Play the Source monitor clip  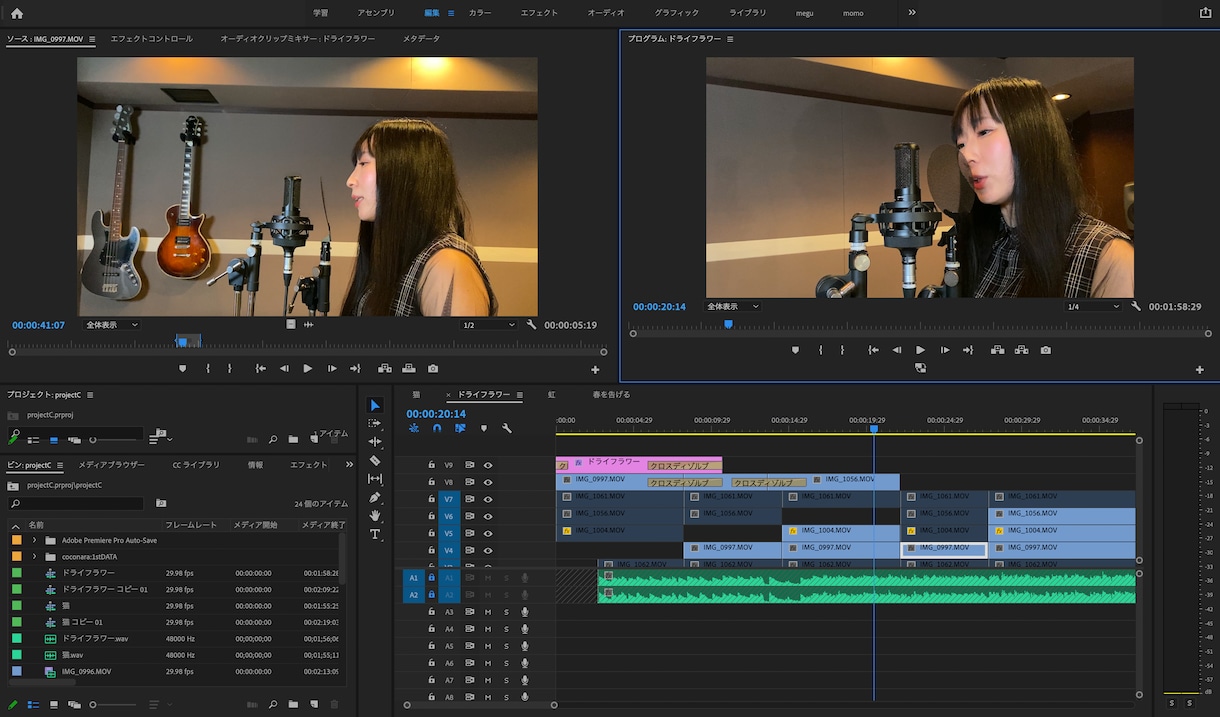(x=308, y=368)
